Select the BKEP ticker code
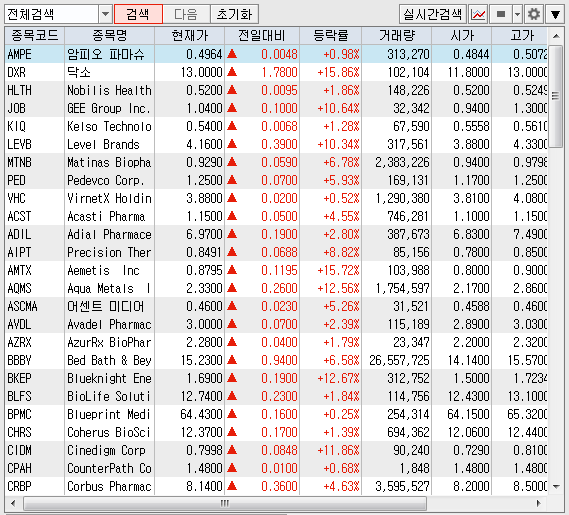 pyautogui.click(x=19, y=378)
